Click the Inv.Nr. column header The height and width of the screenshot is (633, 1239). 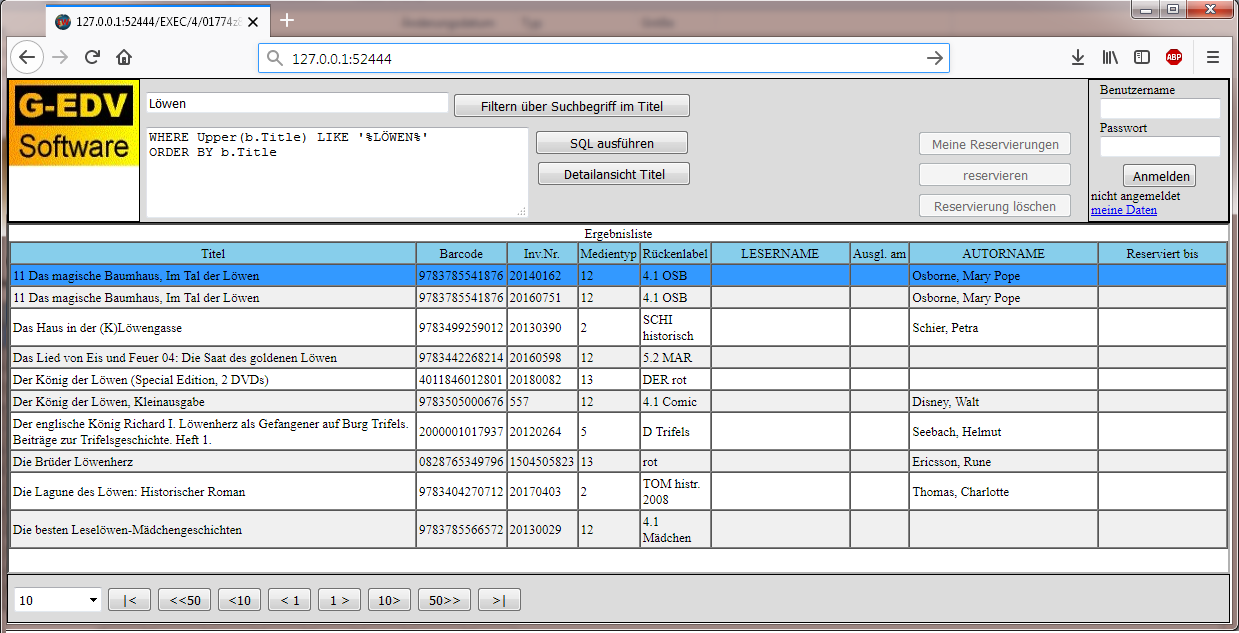coord(542,254)
